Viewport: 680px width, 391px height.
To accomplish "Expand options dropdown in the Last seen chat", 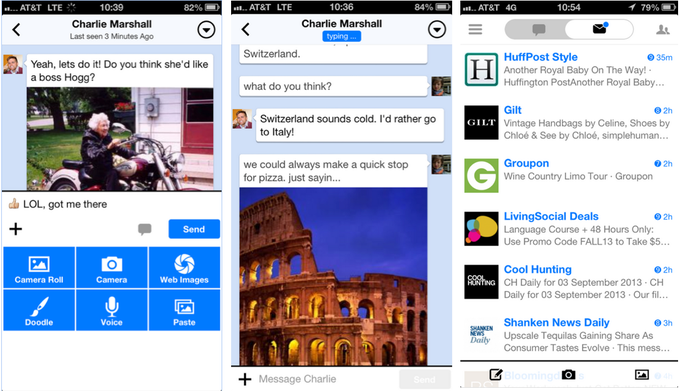I will (x=206, y=30).
